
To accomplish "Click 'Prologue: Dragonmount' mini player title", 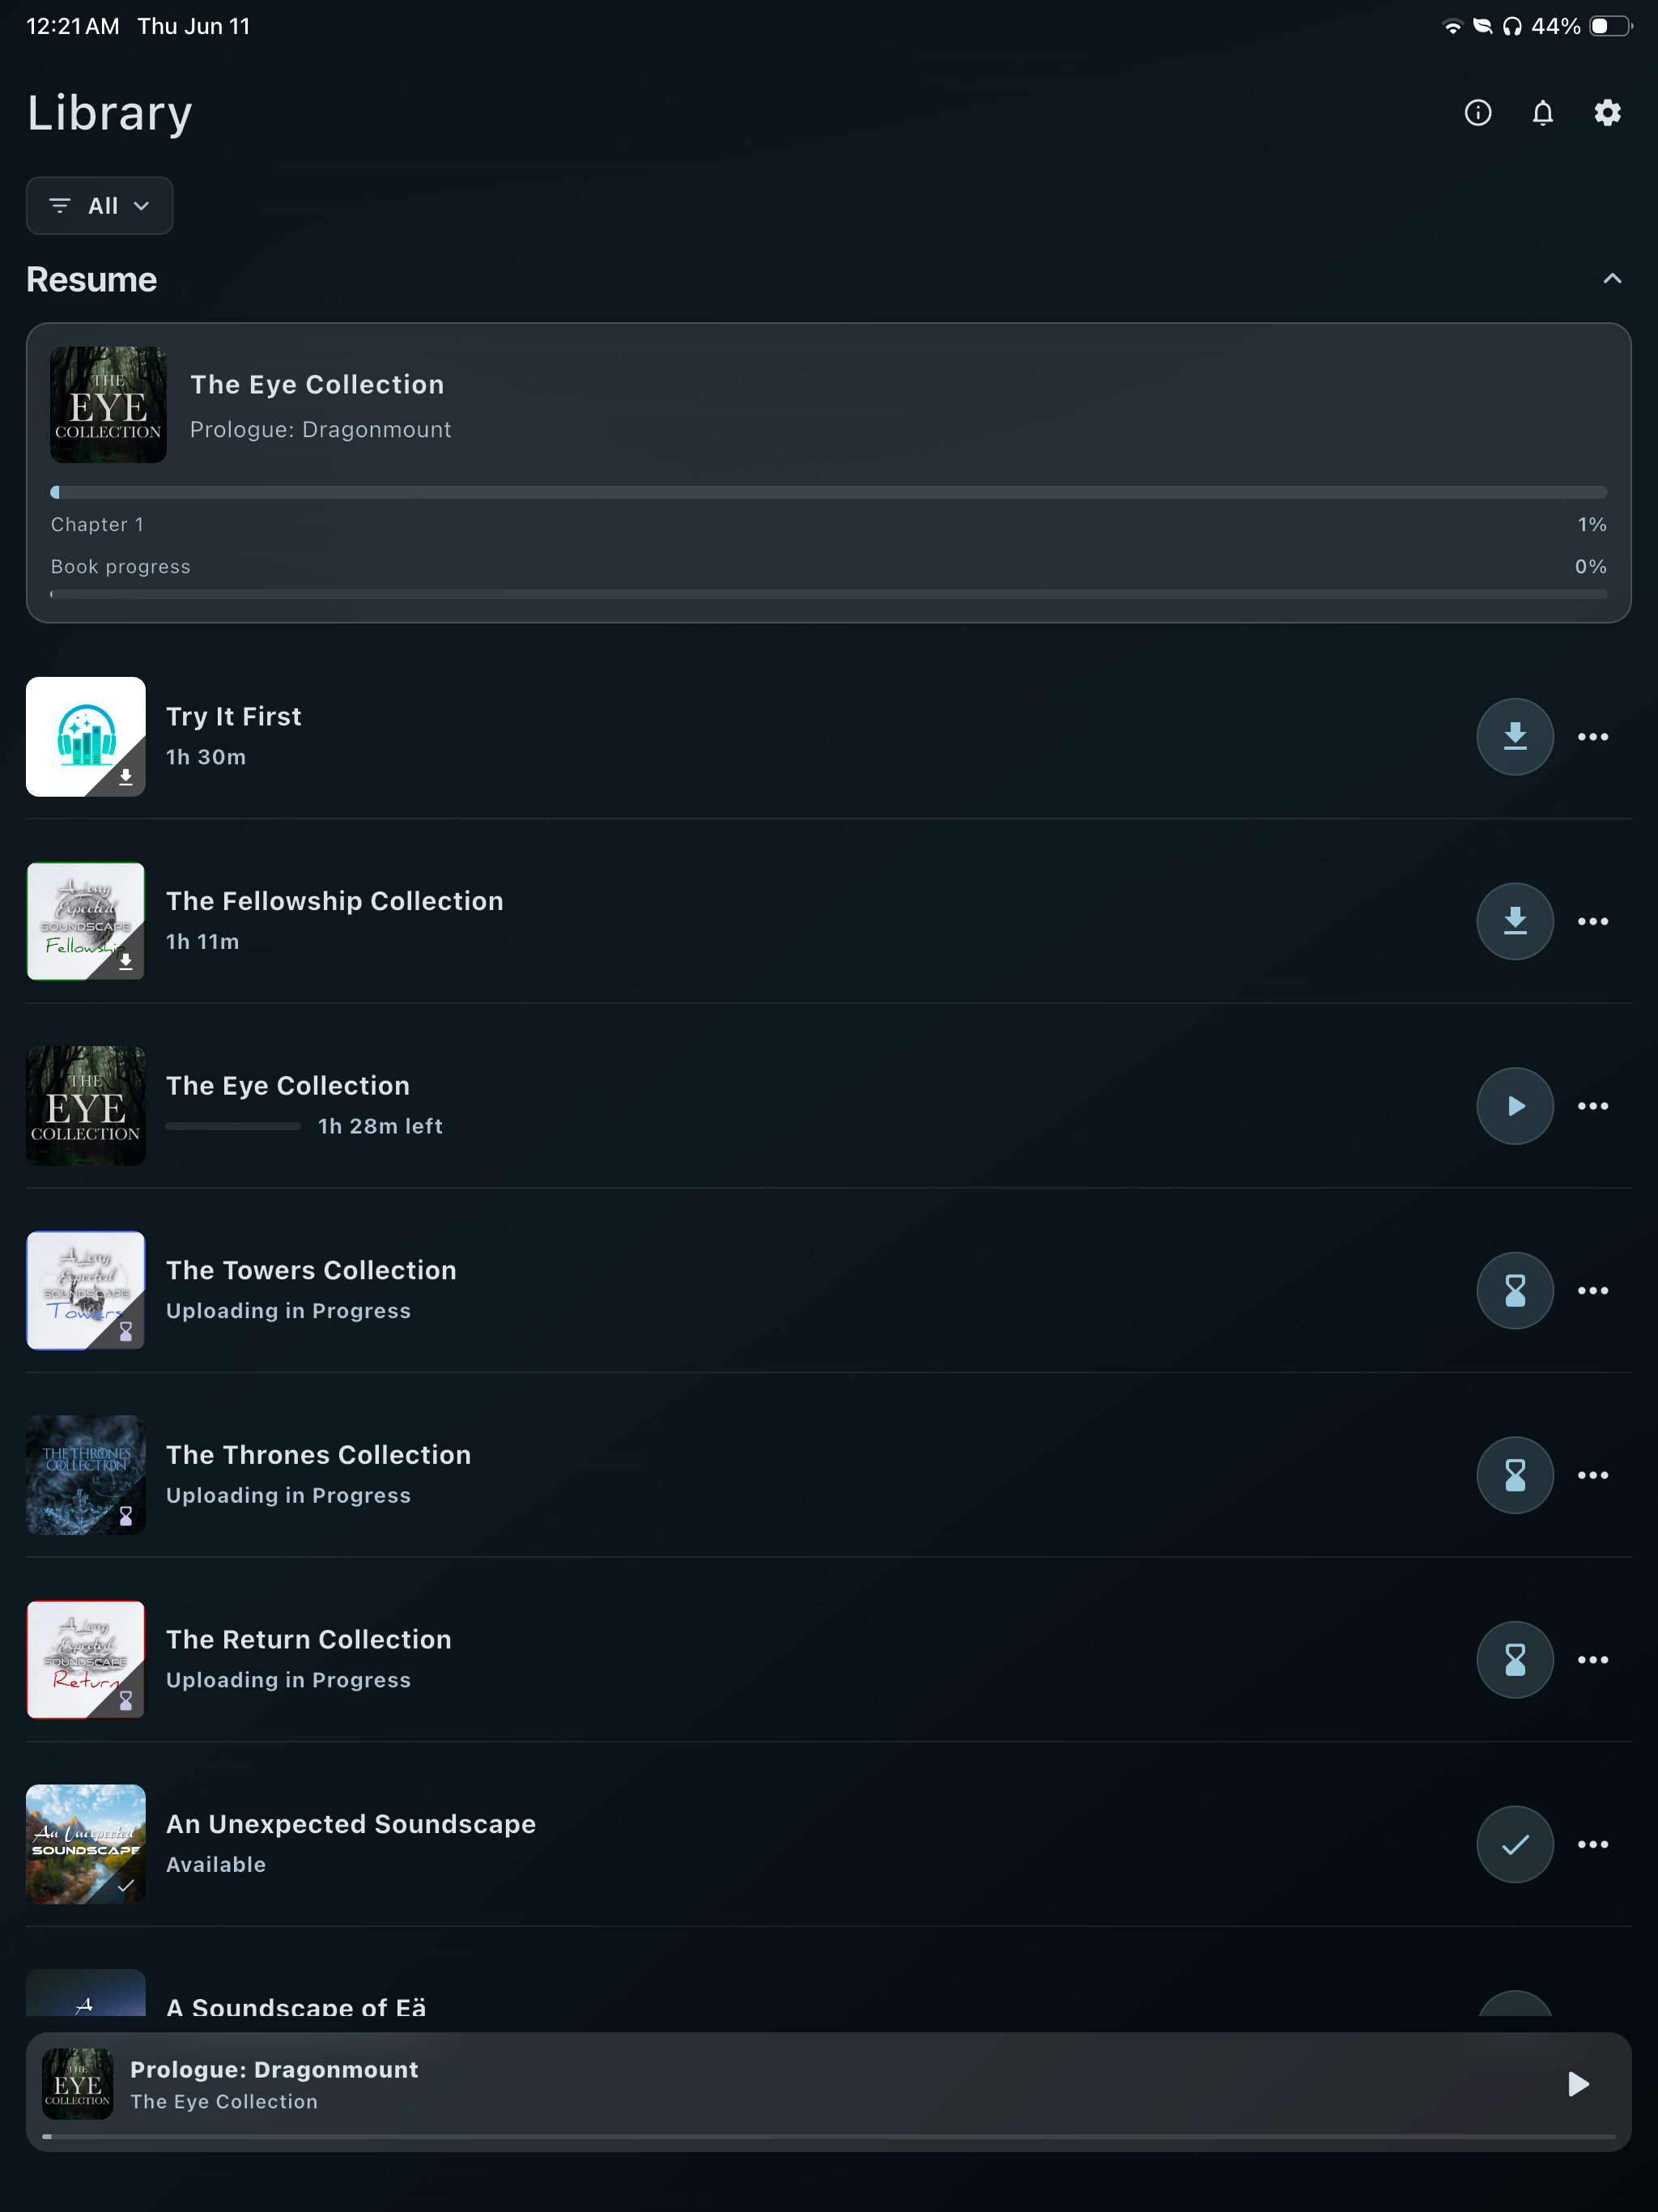I will 274,2070.
